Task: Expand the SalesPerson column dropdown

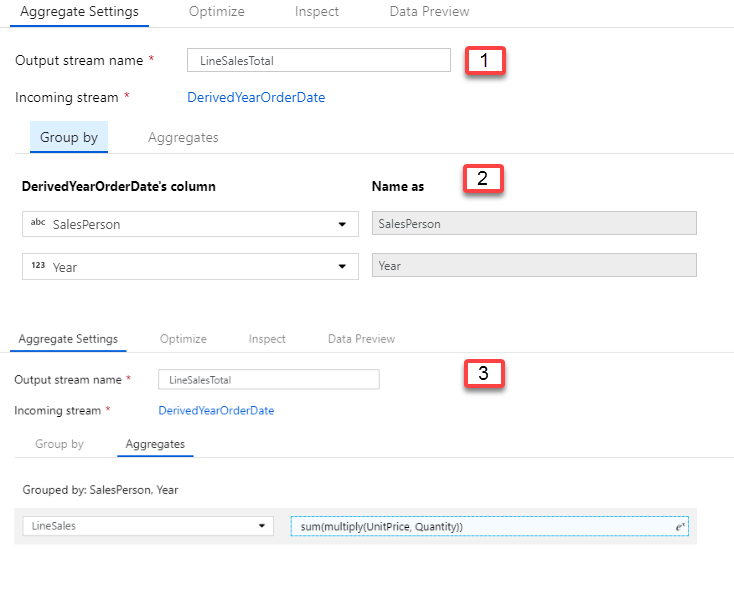Action: pos(342,224)
